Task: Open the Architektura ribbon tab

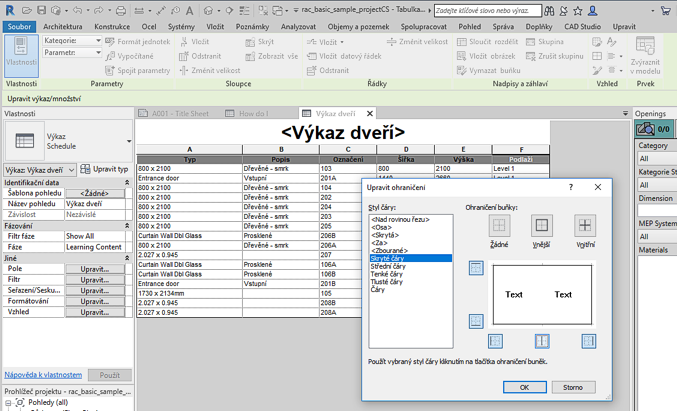Action: click(63, 27)
